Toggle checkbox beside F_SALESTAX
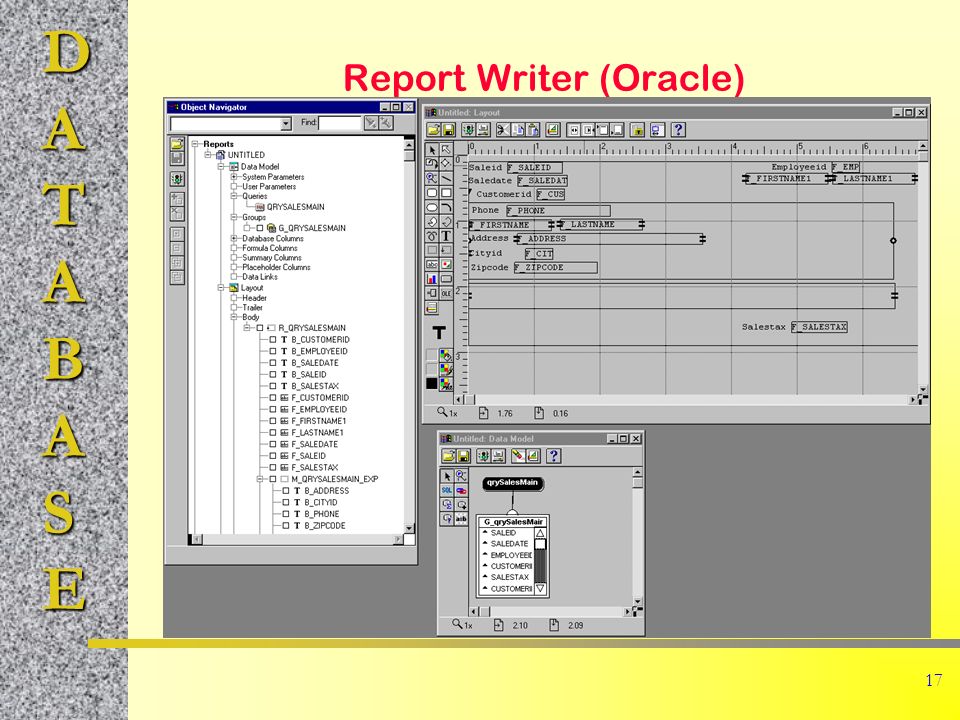Viewport: 960px width, 720px height. tap(273, 468)
